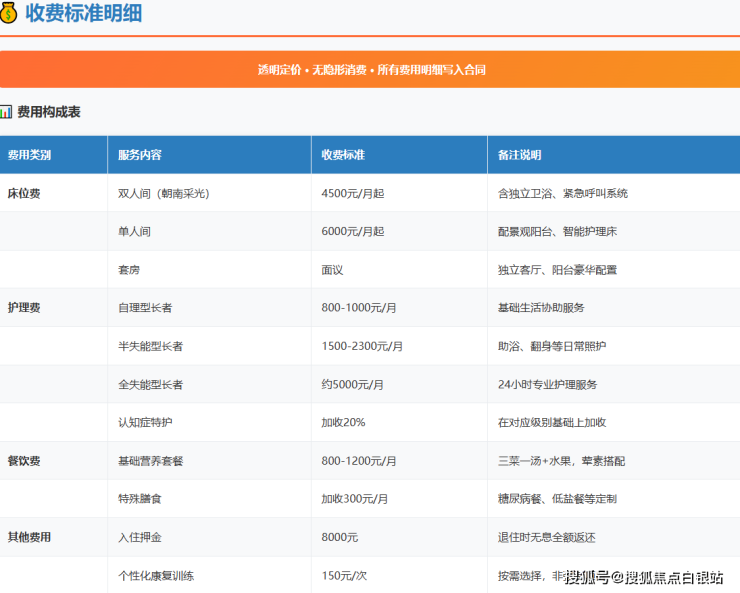Click the orange 透明定价 banner
The height and width of the screenshot is (593, 740).
click(x=370, y=70)
